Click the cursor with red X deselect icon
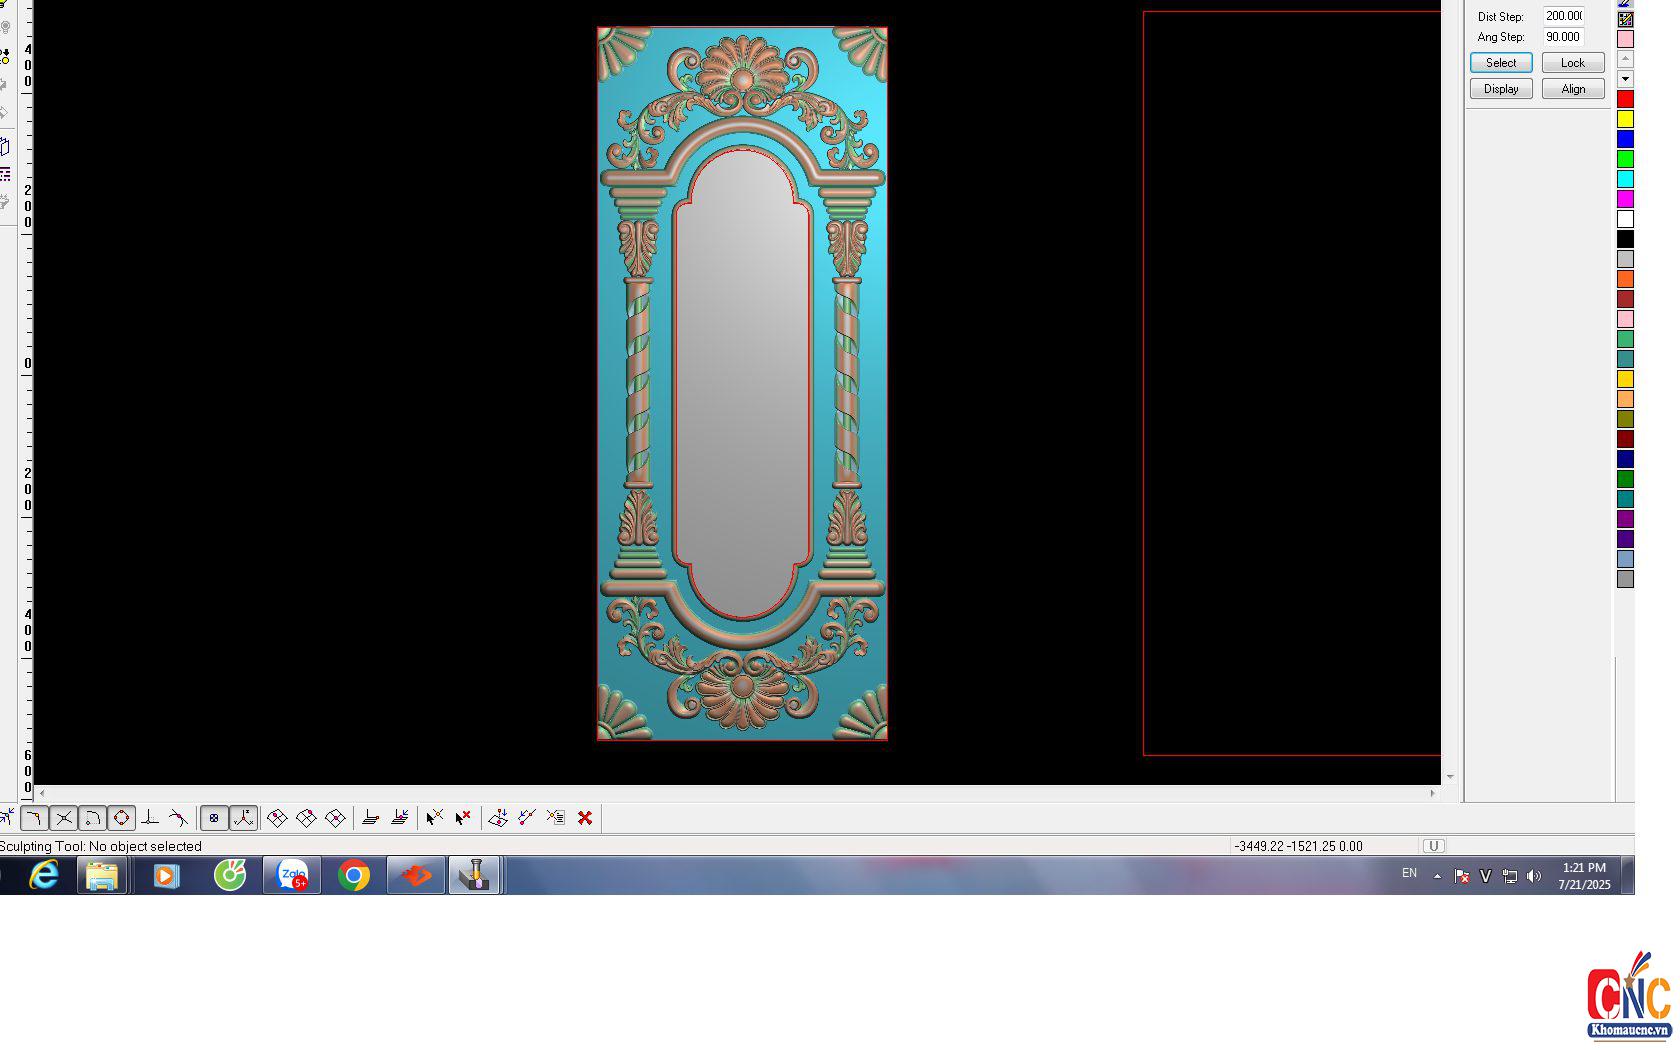The image size is (1680, 1050). point(462,818)
